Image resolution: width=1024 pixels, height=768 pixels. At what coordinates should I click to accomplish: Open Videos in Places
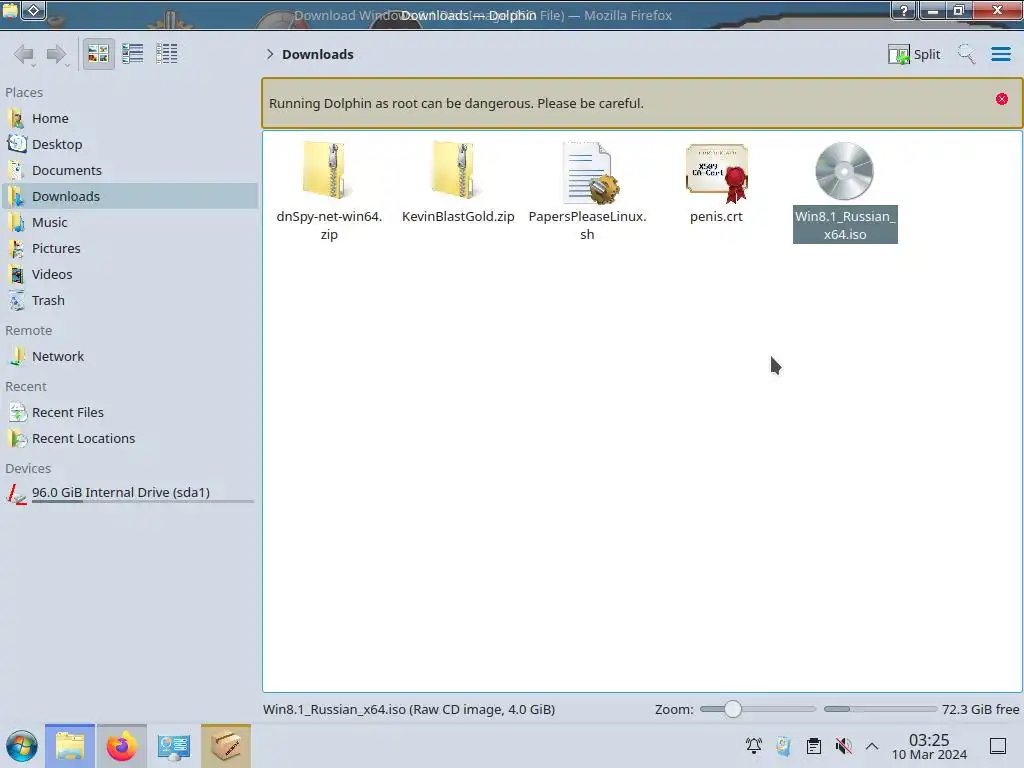click(130, 275)
